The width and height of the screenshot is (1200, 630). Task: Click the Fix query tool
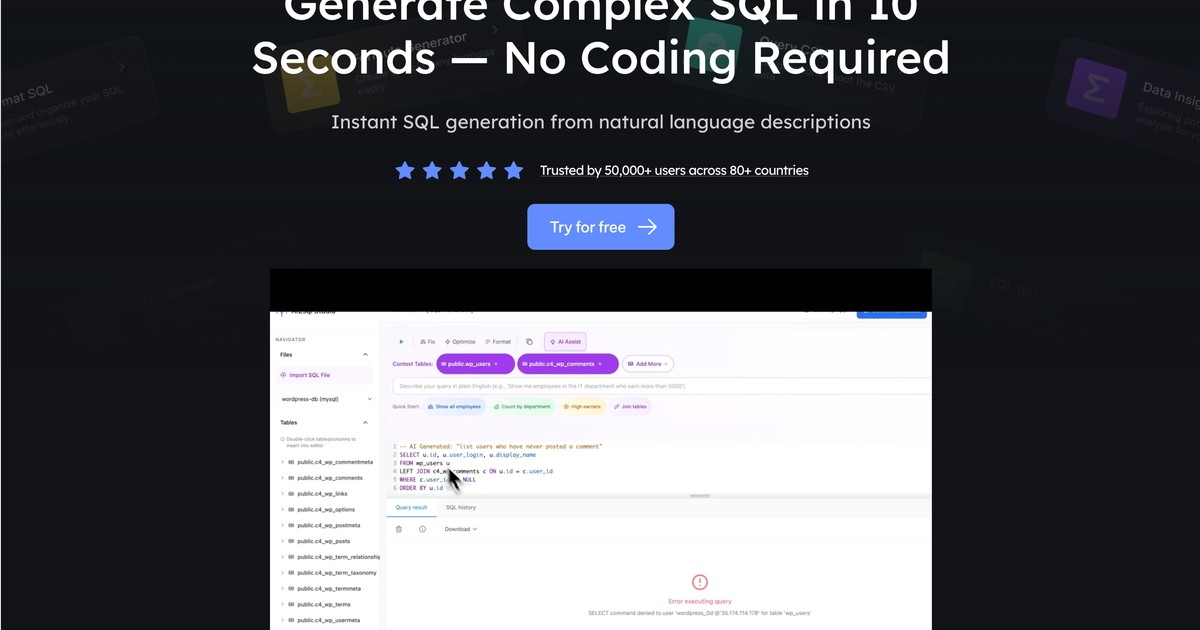click(427, 342)
